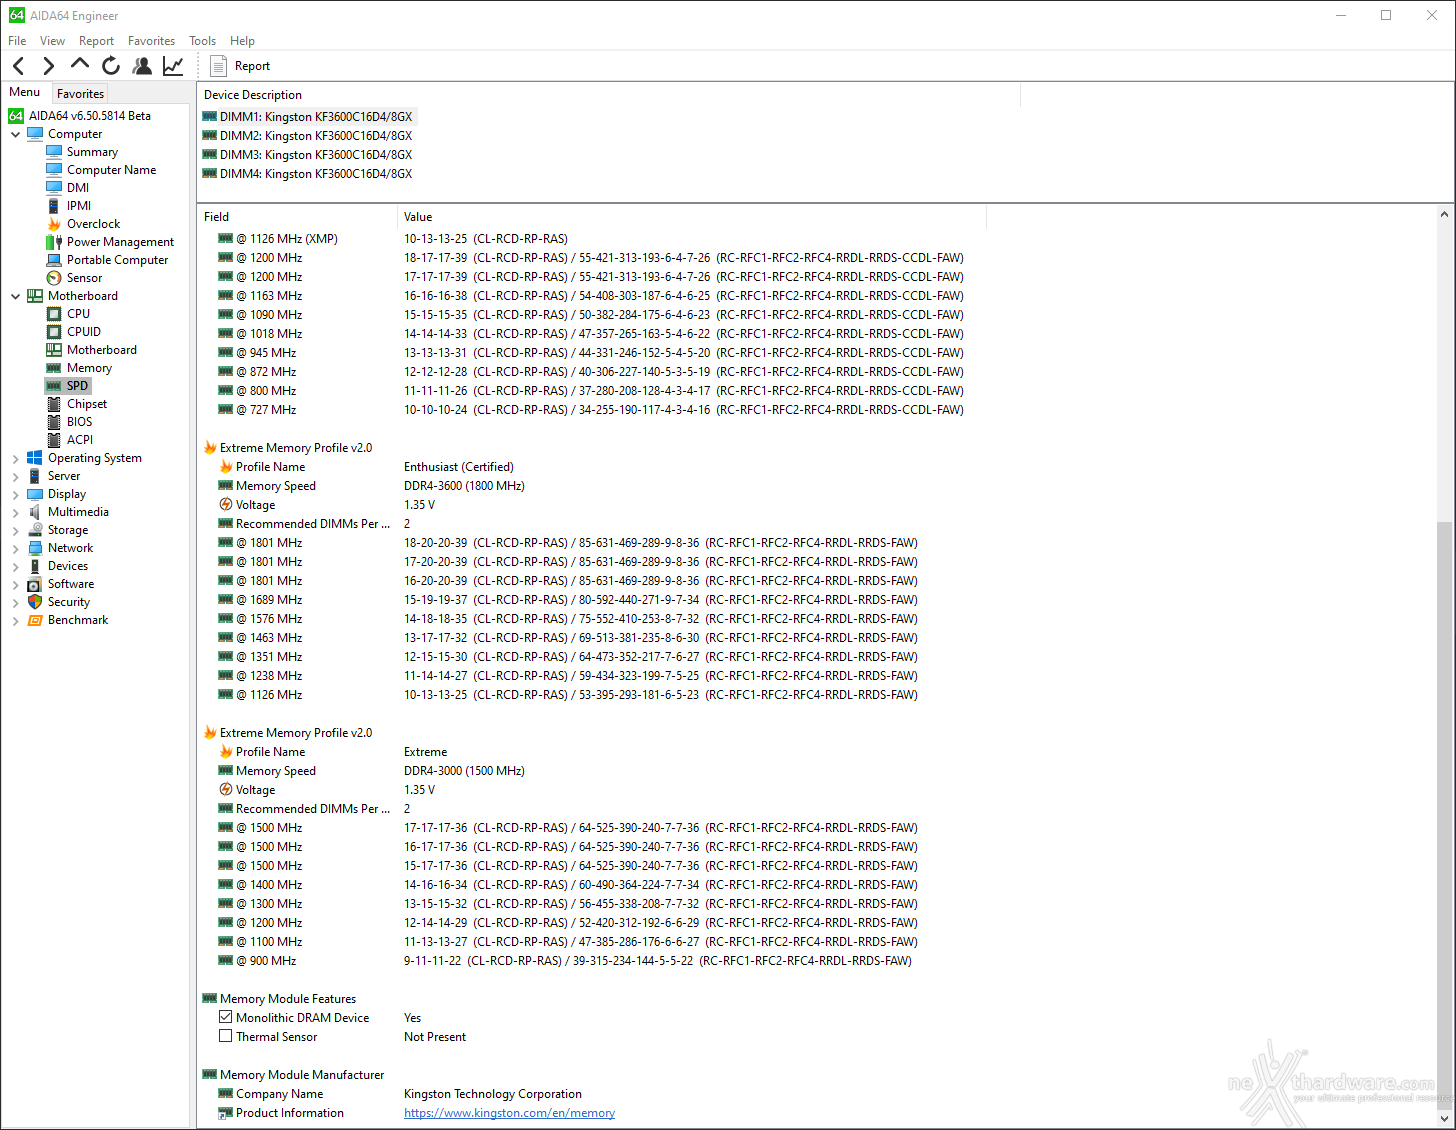Open the Portable Computer tree item
Image resolution: width=1456 pixels, height=1130 pixels.
[x=117, y=260]
